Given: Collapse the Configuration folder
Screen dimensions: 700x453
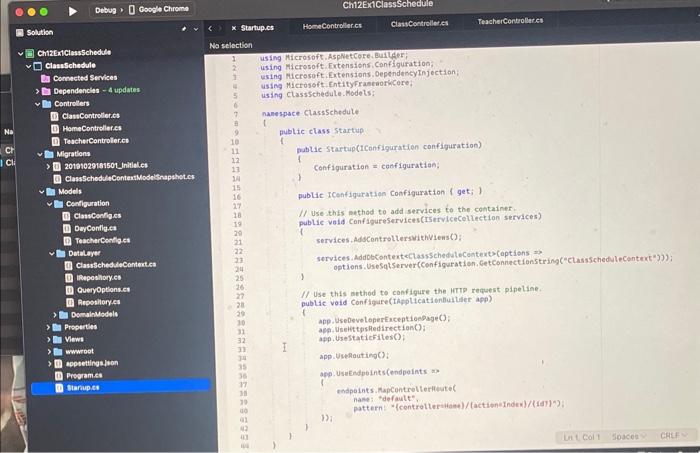Looking at the screenshot, I should click(x=50, y=204).
